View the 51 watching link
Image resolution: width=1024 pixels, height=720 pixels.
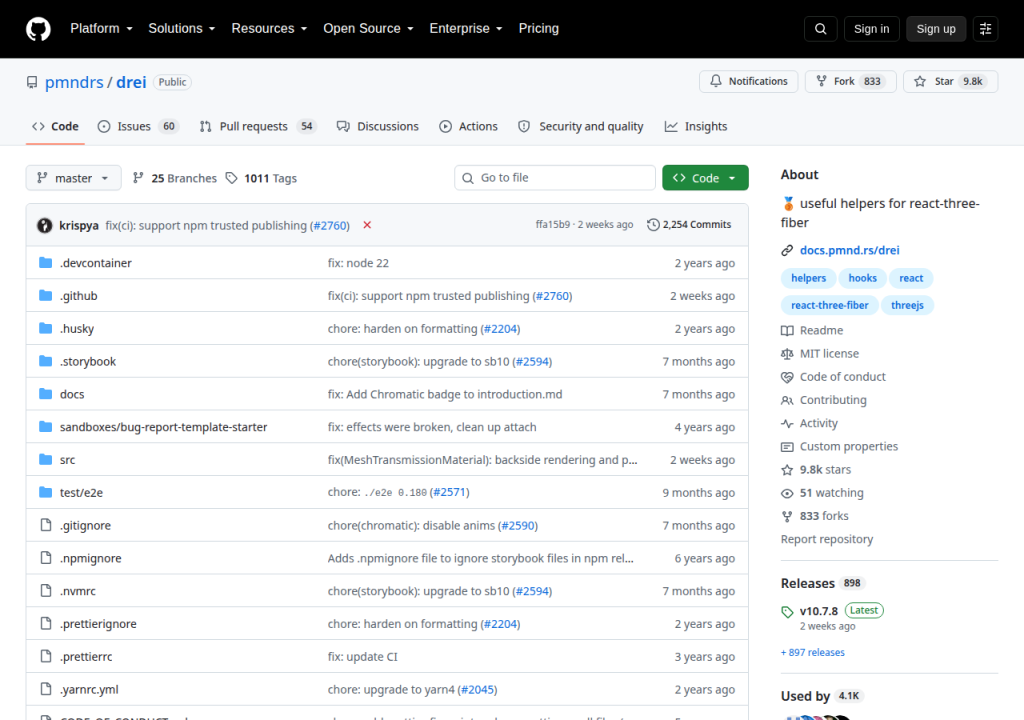coord(822,493)
